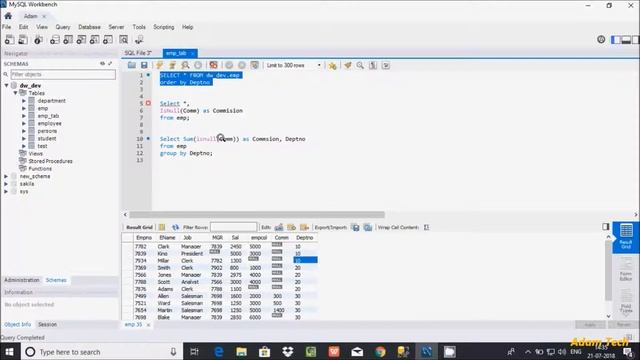Create new schema icon in main toolbar
The image size is (640, 360).
tap(55, 40)
